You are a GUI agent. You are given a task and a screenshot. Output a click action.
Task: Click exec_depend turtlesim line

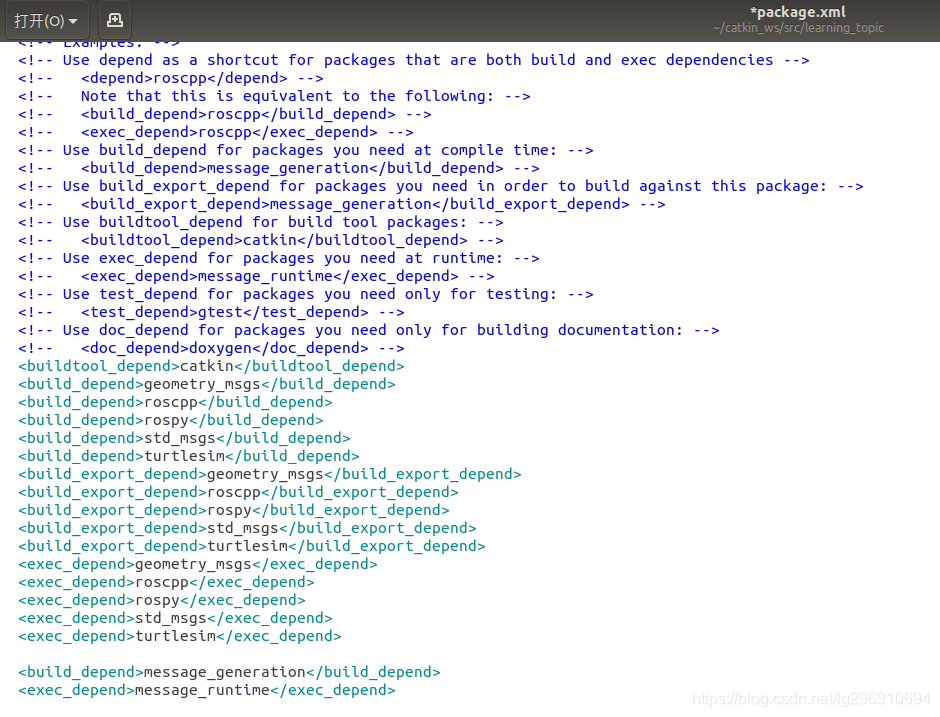click(x=180, y=635)
